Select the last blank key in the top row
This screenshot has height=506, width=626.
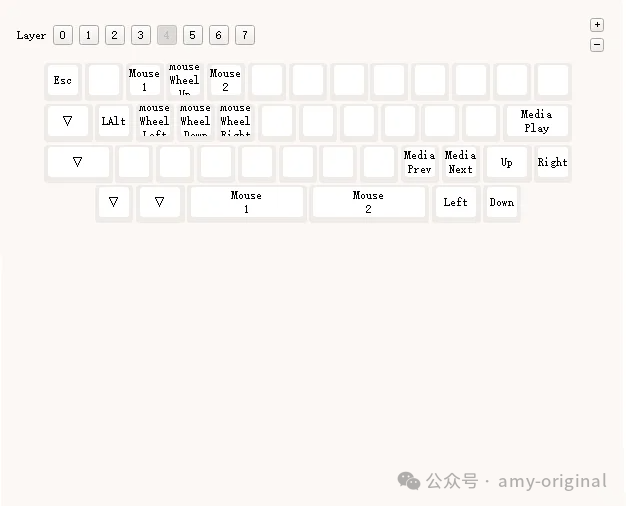[x=553, y=81]
